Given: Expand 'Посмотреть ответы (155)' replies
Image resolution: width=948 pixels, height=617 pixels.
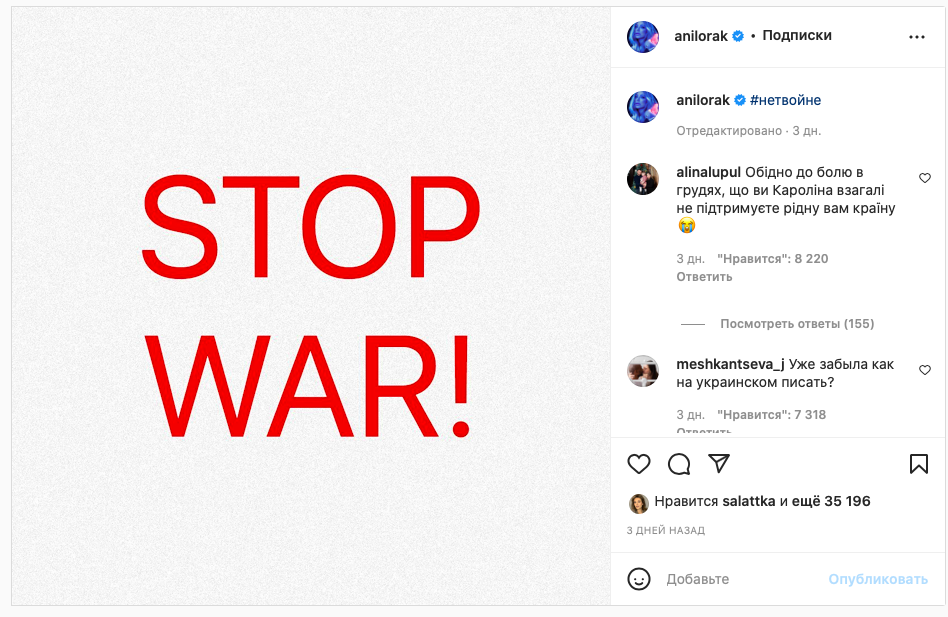Looking at the screenshot, I should click(796, 324).
